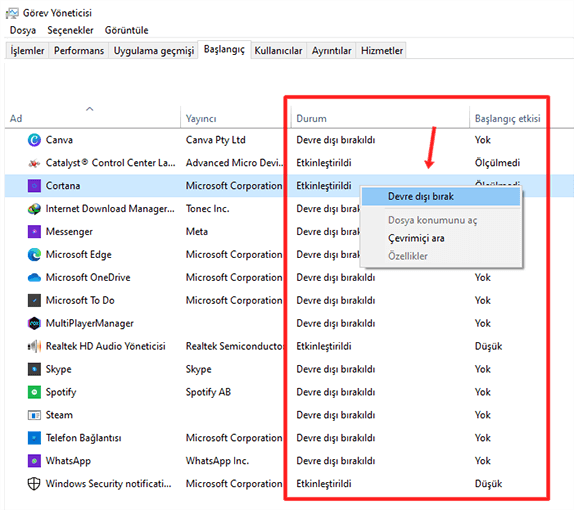Select the Steam row name
Image resolution: width=574 pixels, height=510 pixels.
pyautogui.click(x=59, y=415)
